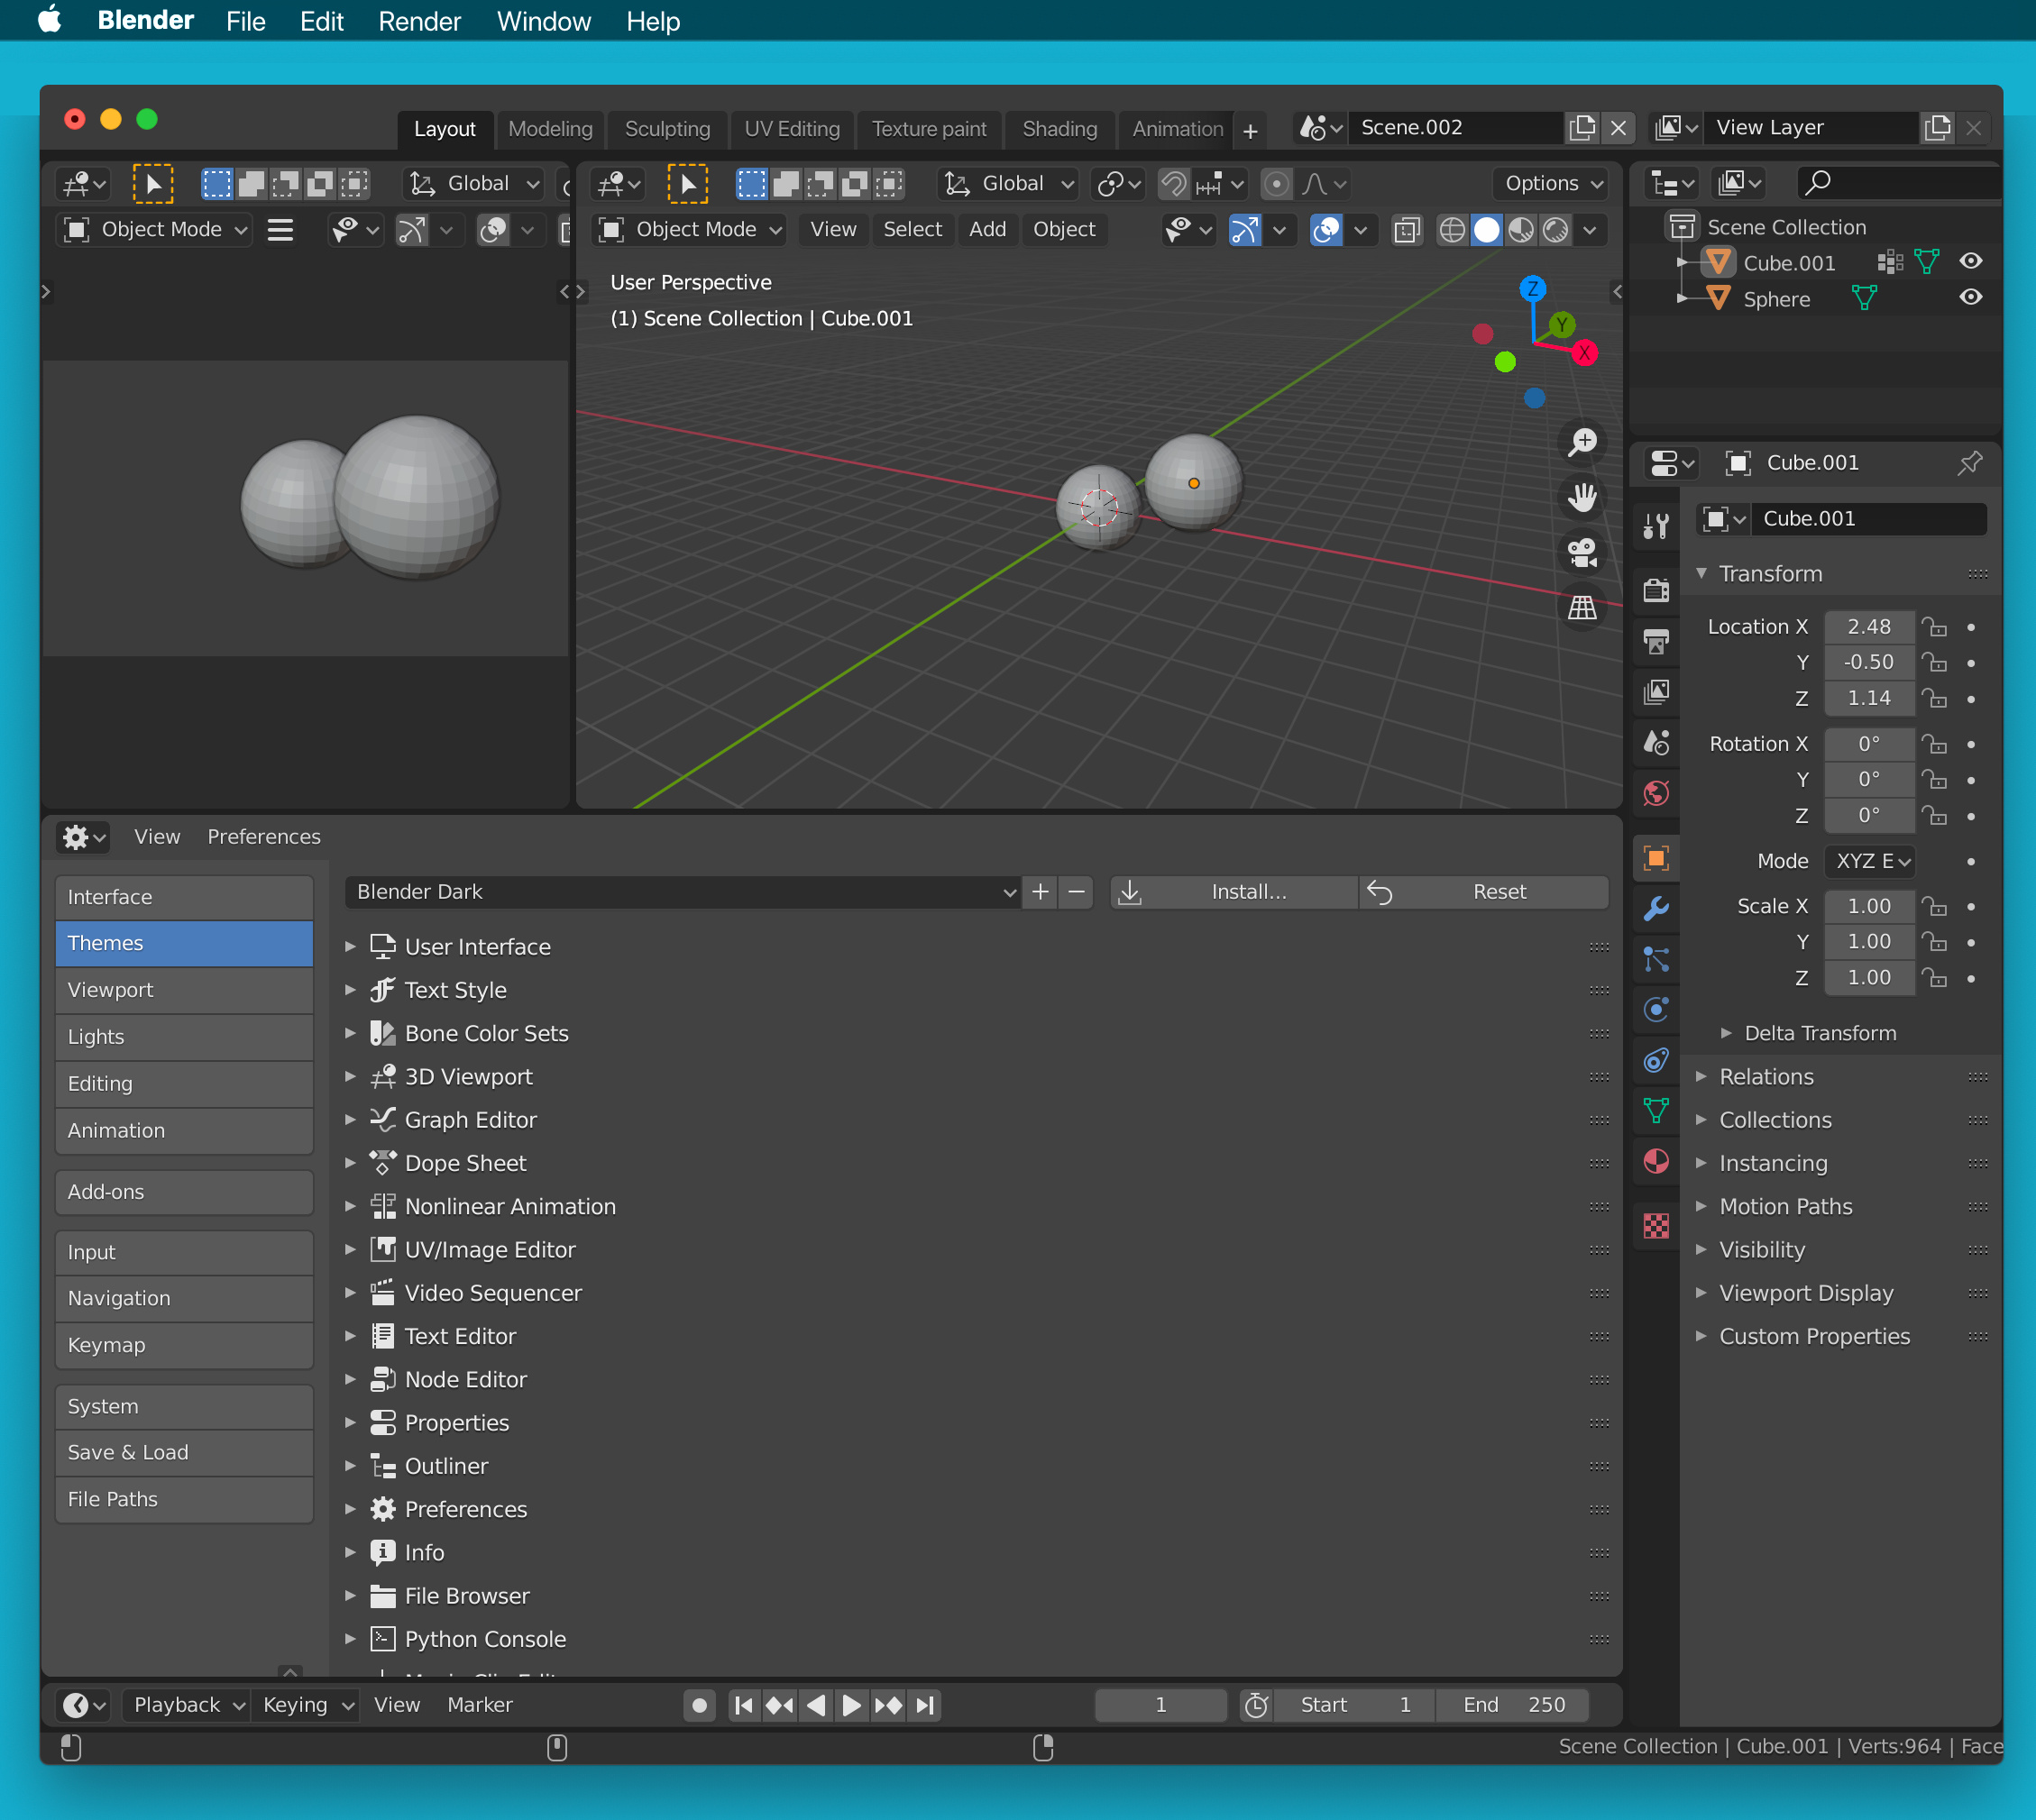Click the Scale X value field

point(1868,906)
